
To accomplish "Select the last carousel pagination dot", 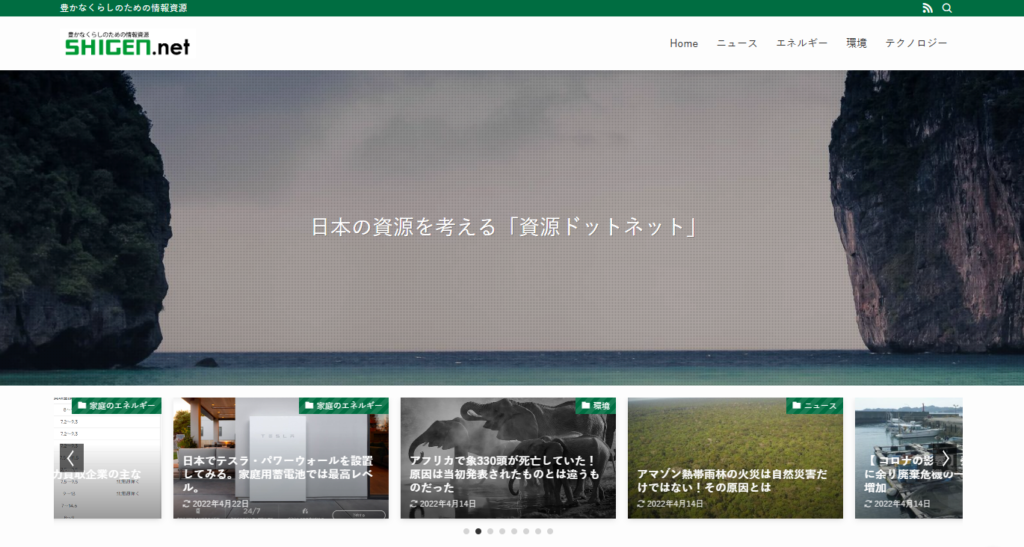I will tap(550, 532).
